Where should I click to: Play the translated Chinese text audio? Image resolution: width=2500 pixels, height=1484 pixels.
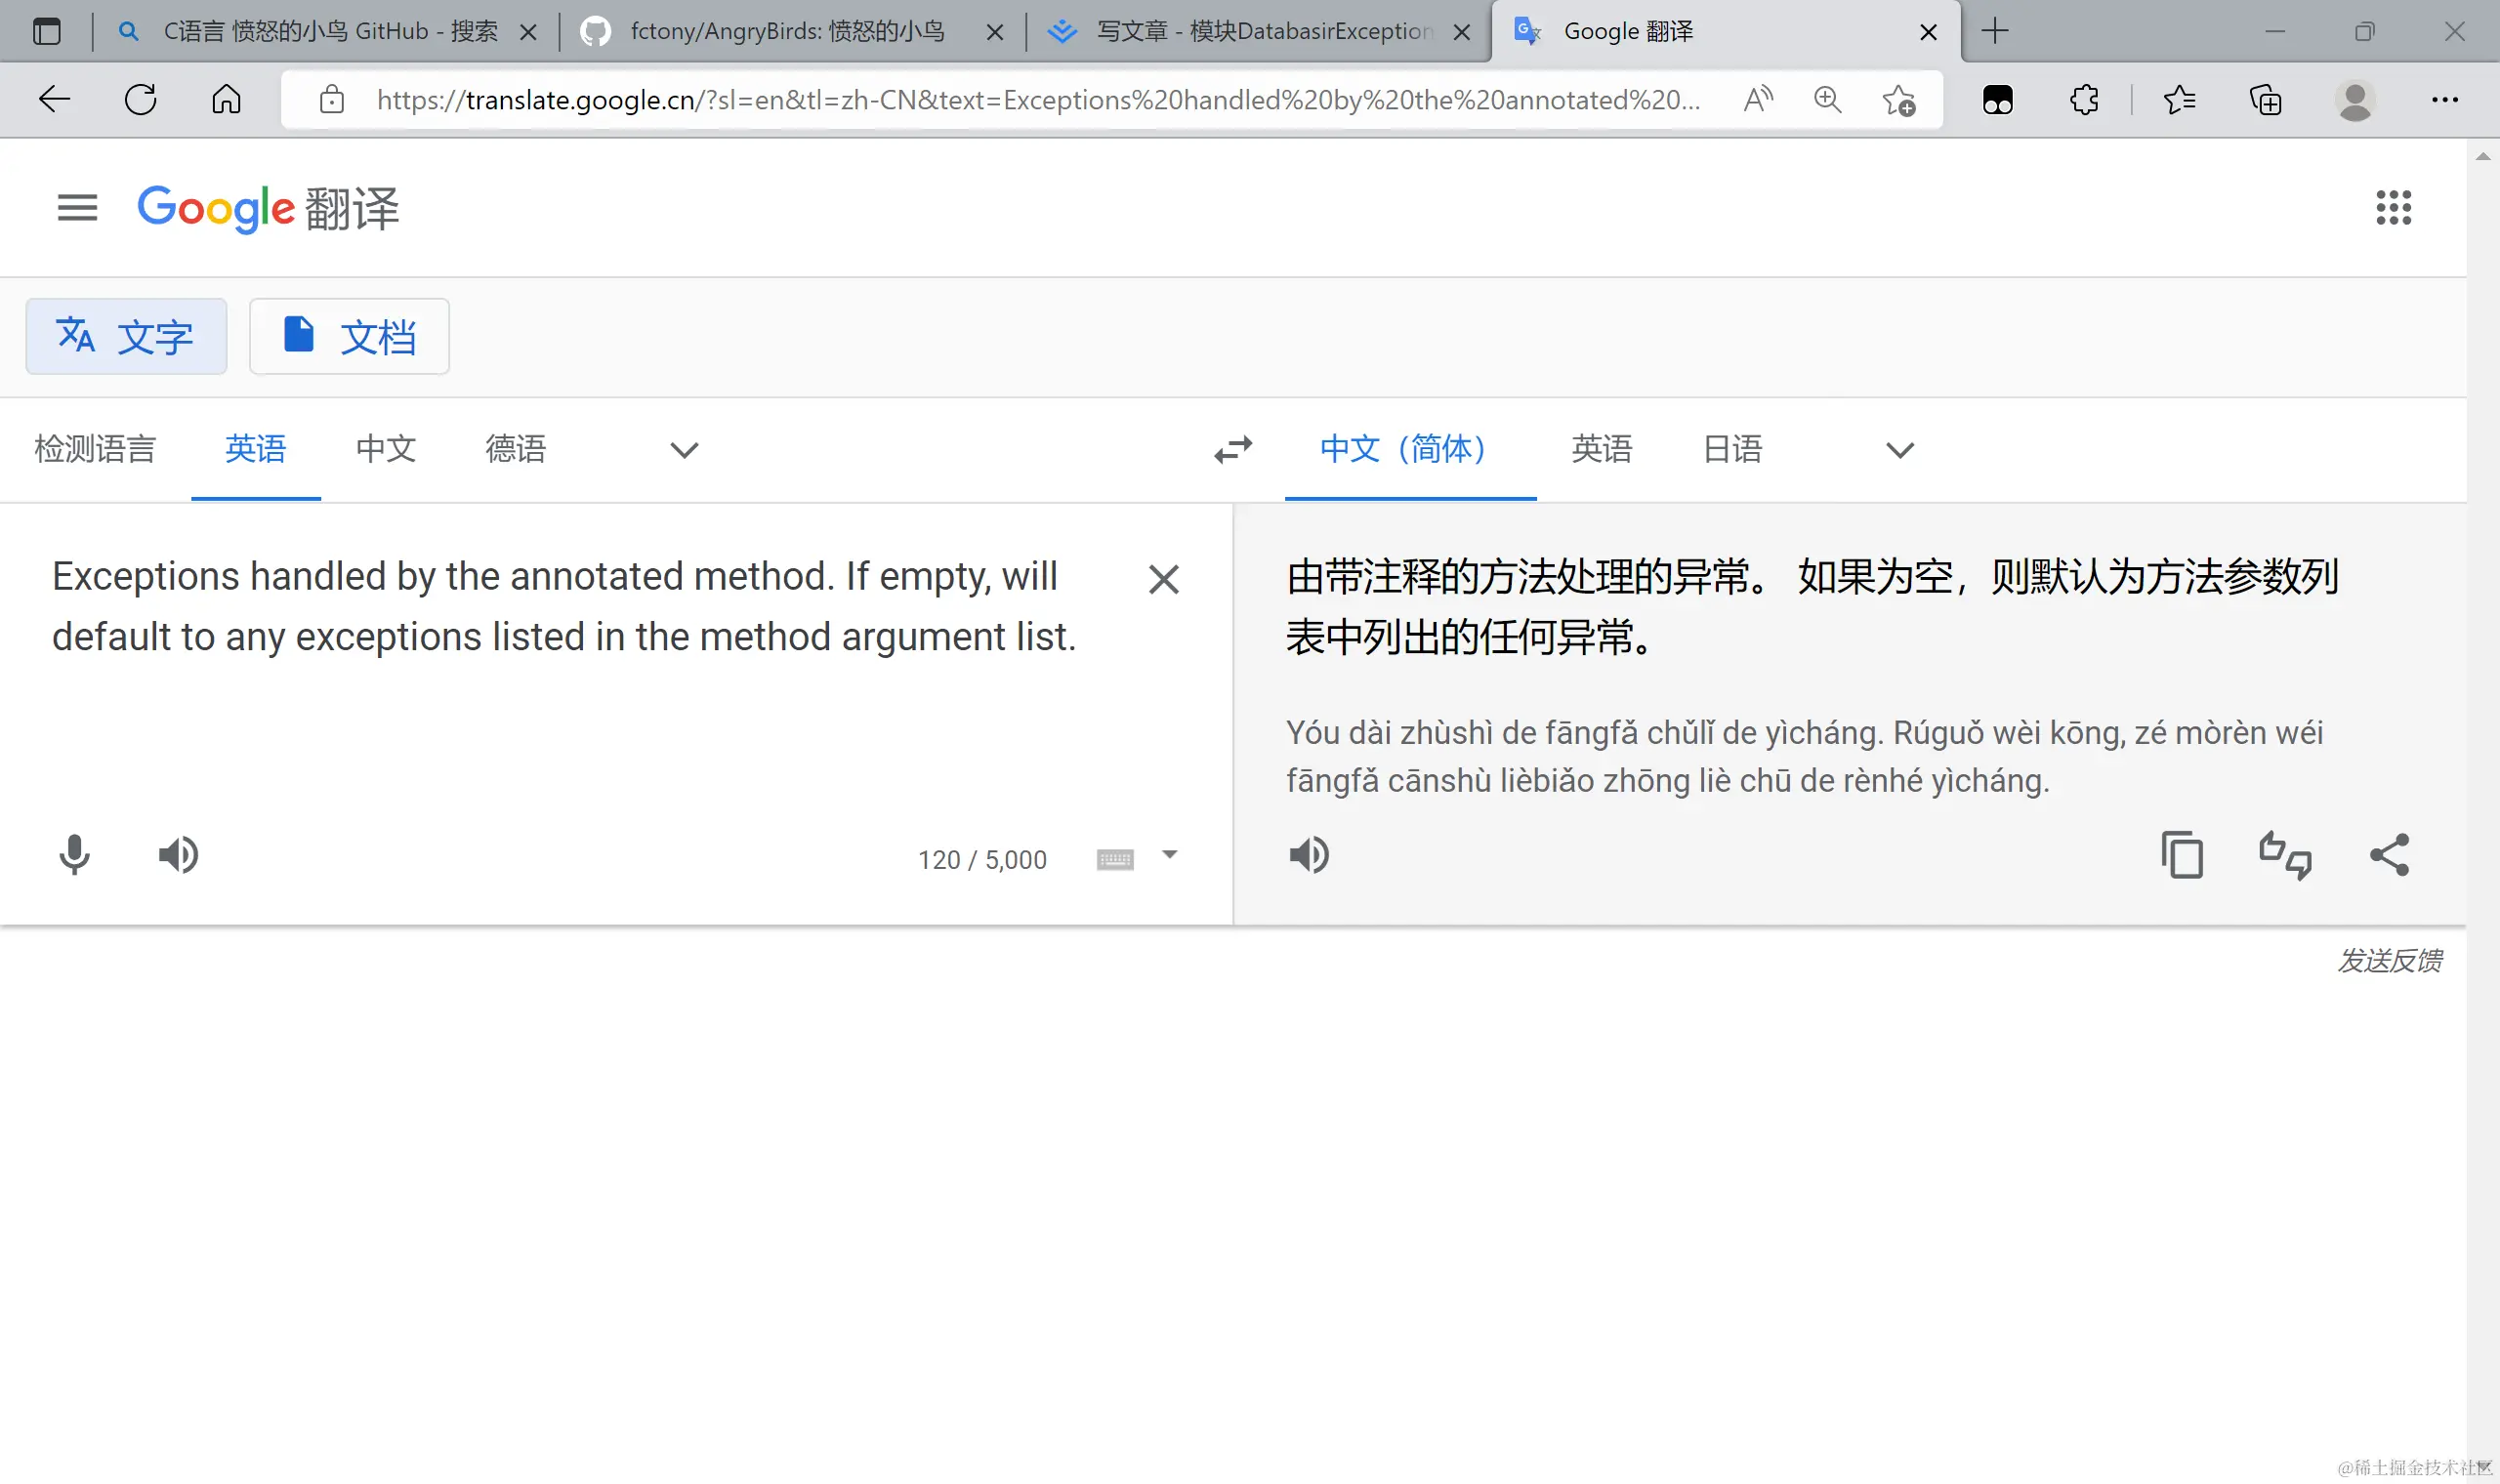[x=1309, y=855]
